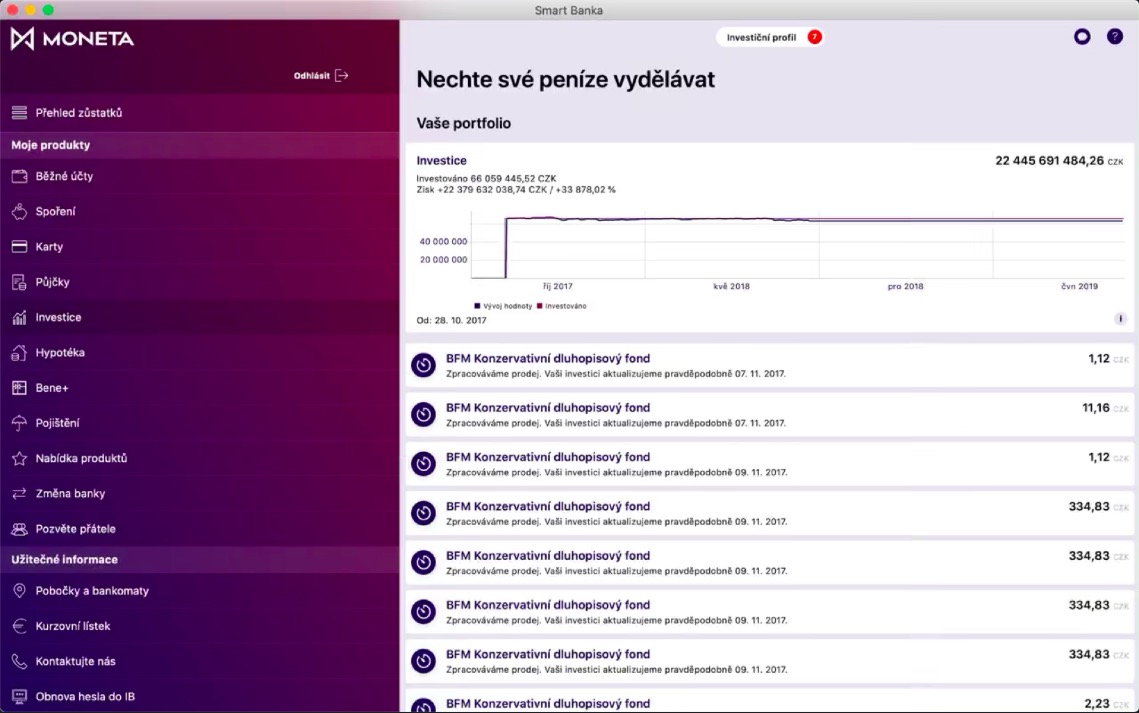Click the Investice card title
This screenshot has width=1139, height=713.
(442, 160)
